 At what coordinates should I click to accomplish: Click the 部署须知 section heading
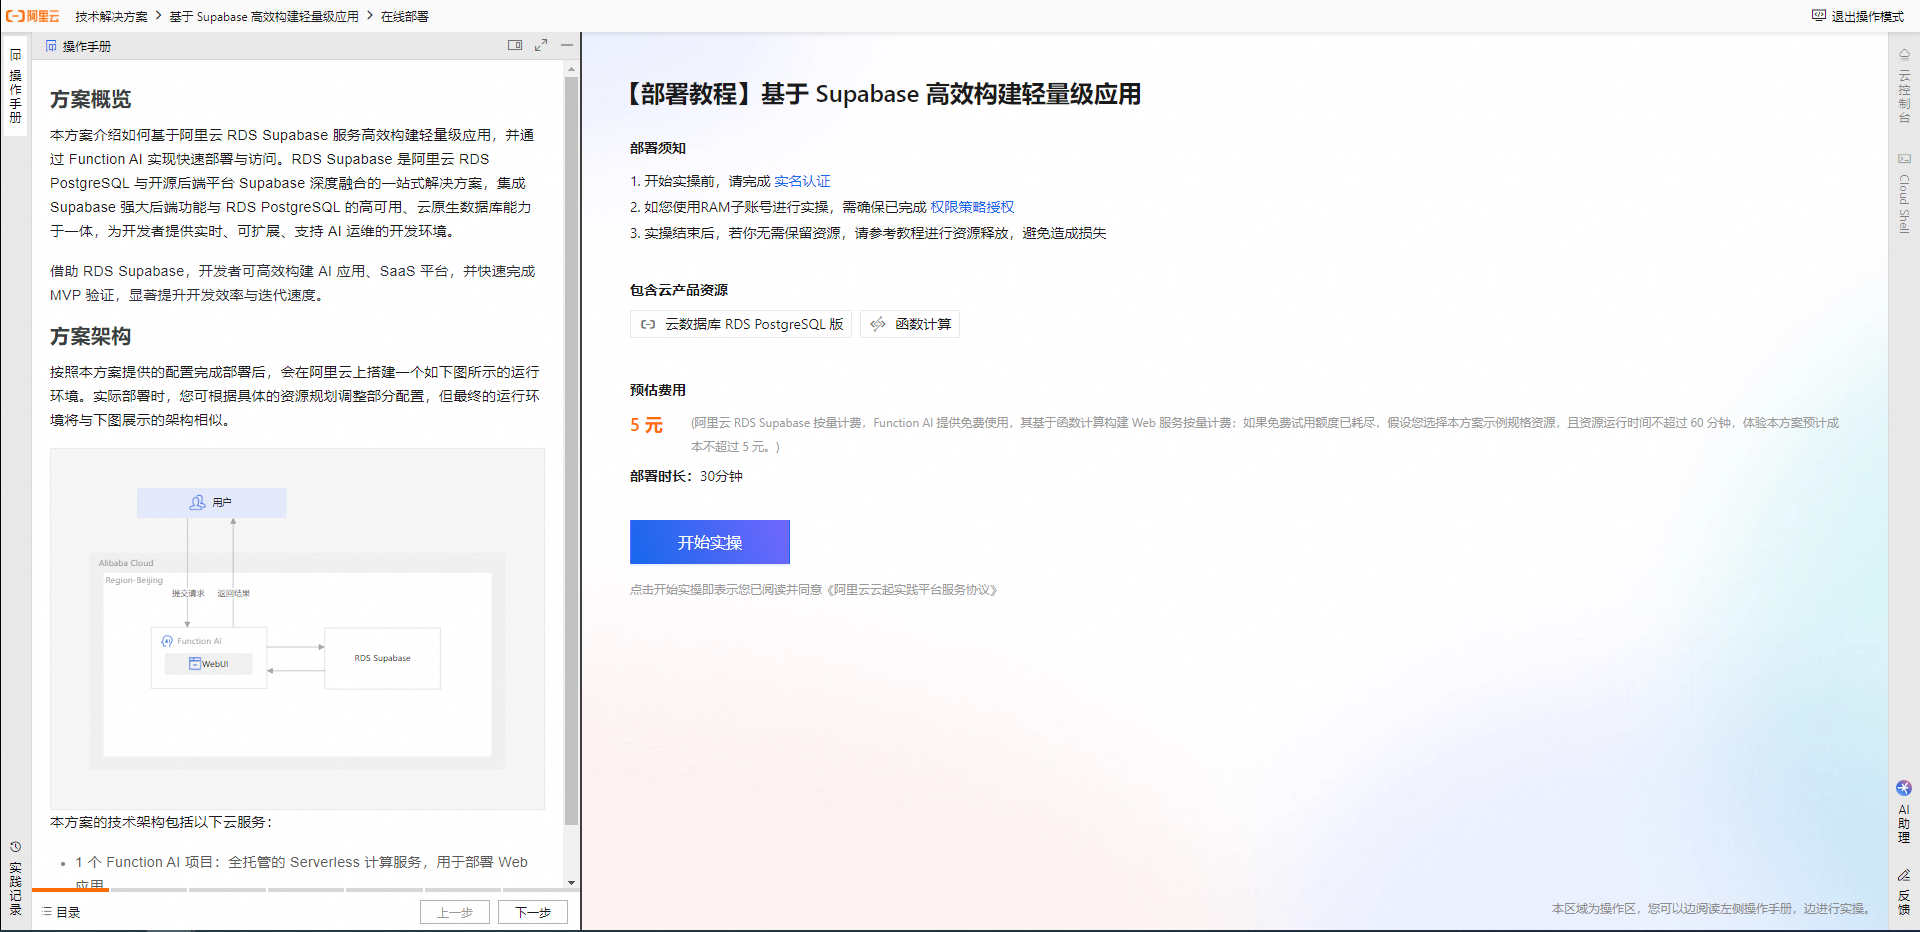coord(658,148)
